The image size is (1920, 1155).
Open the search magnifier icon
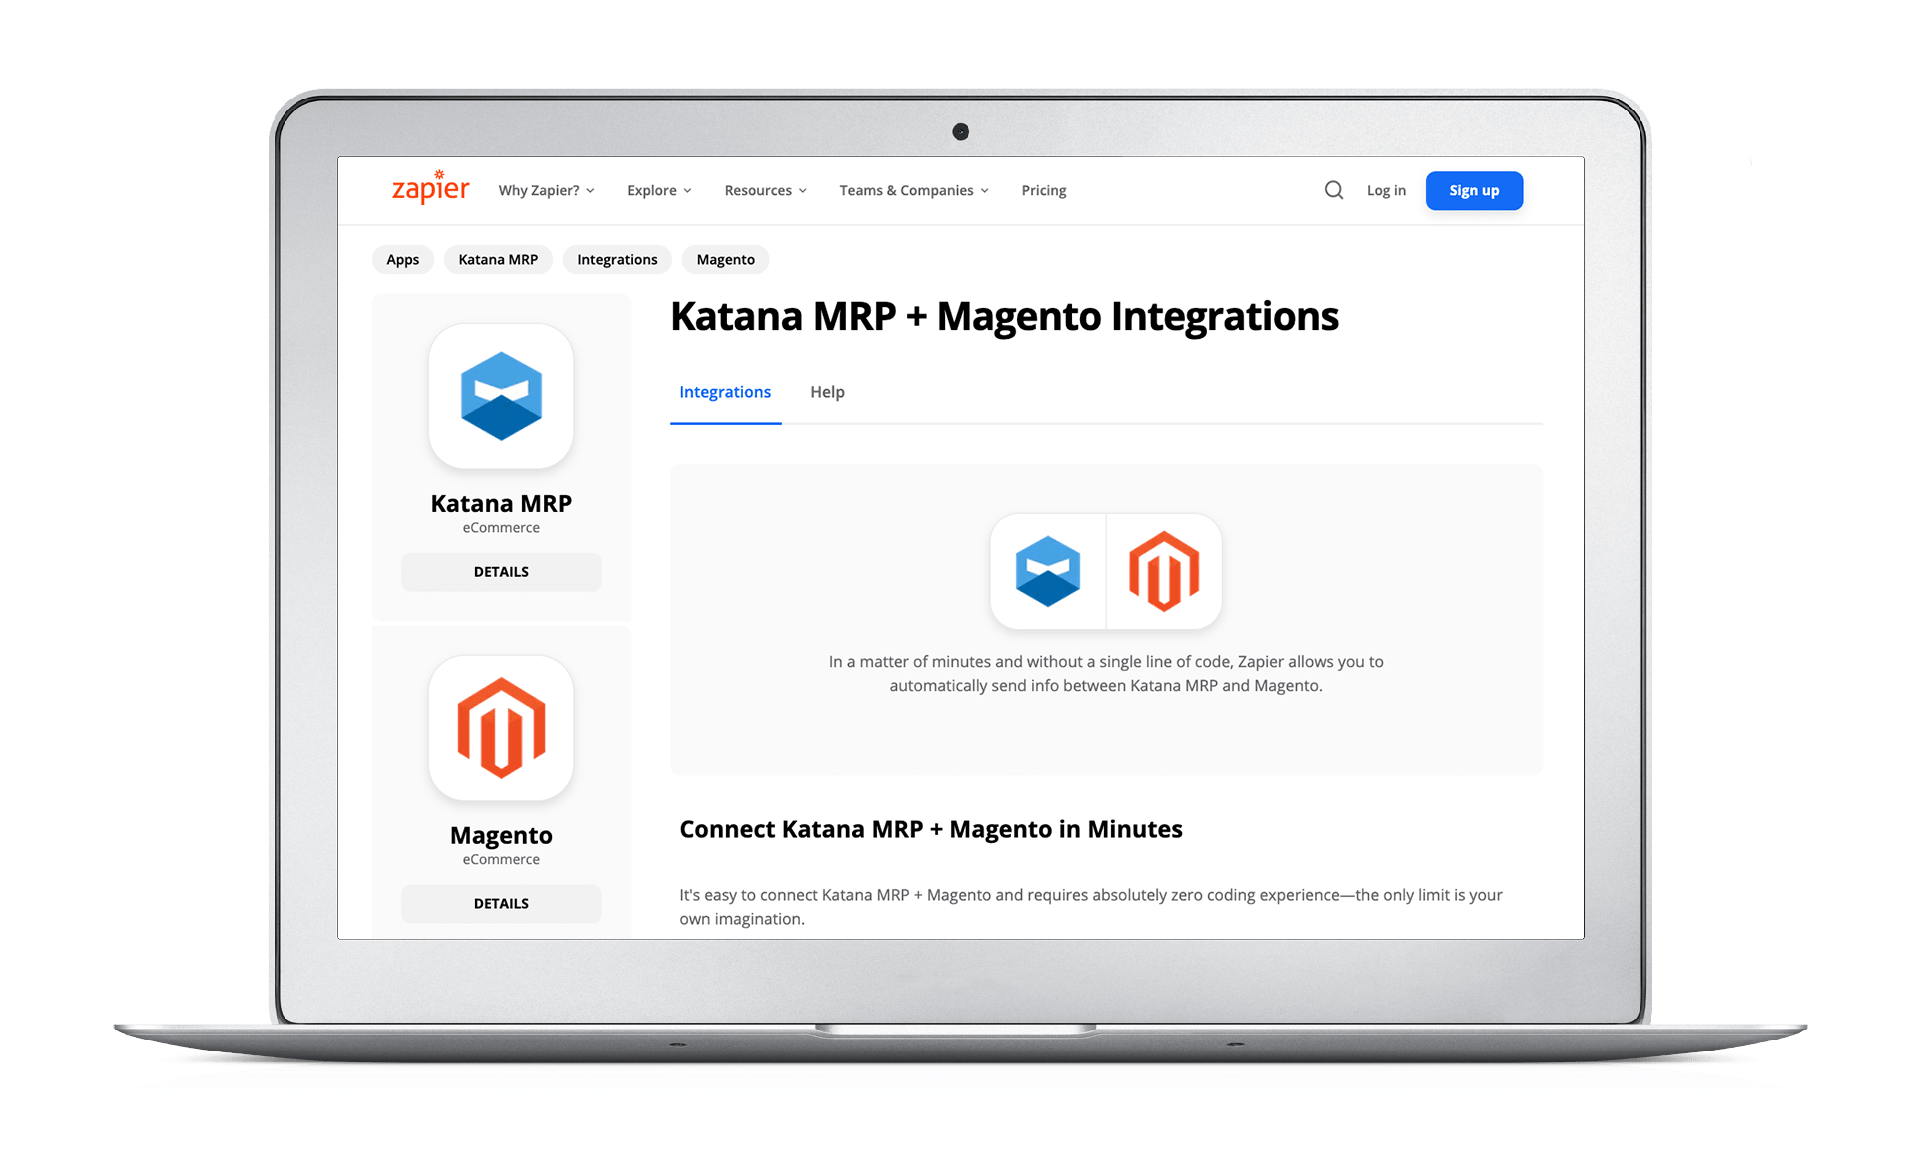(x=1333, y=190)
